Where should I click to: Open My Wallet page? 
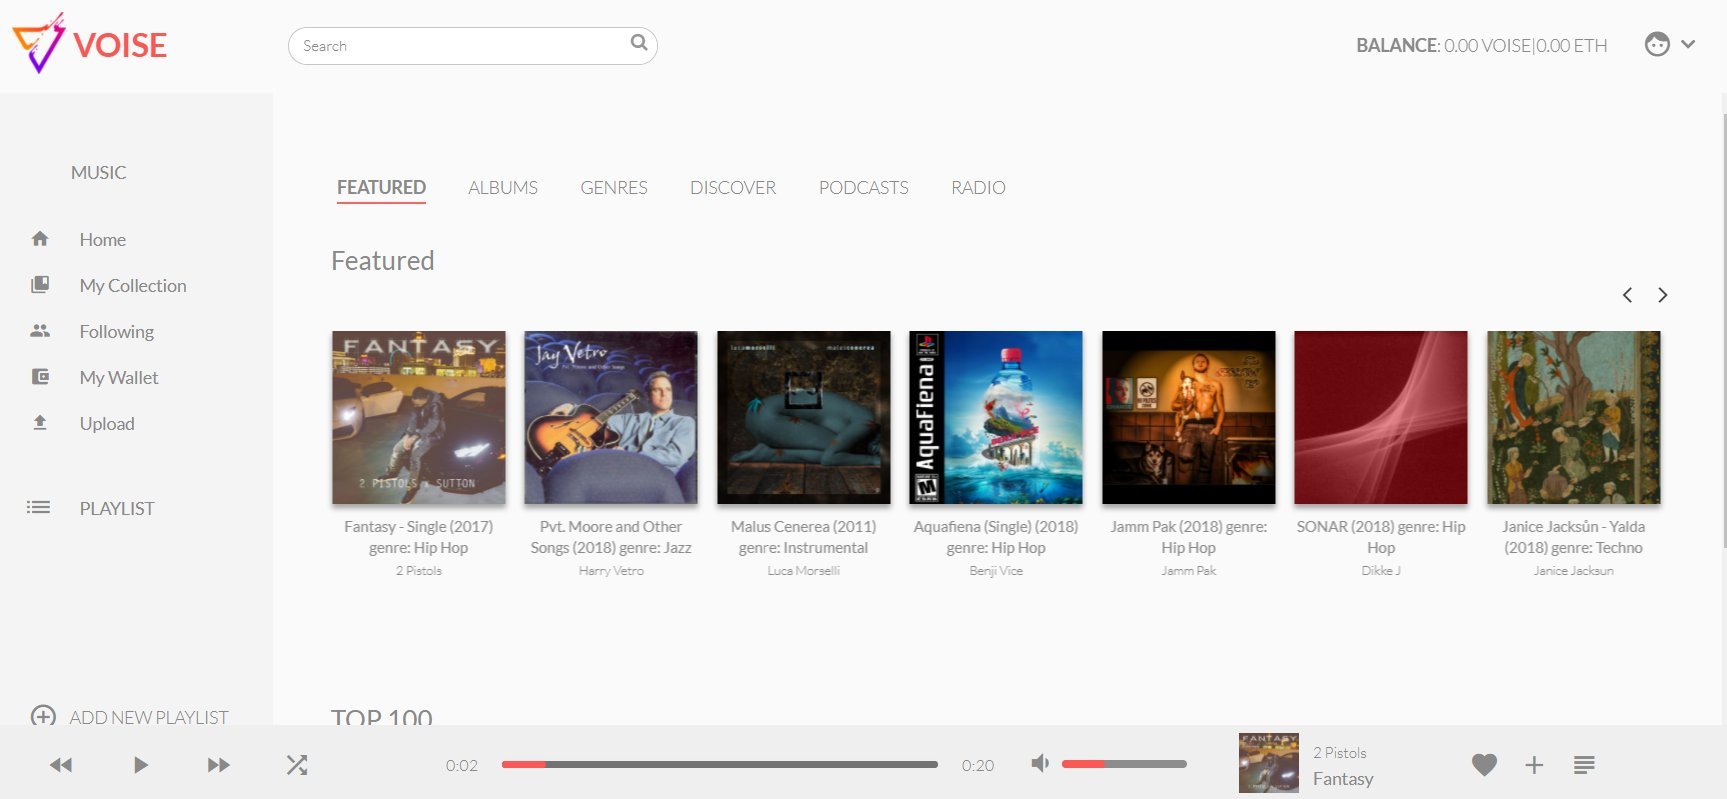click(x=119, y=377)
